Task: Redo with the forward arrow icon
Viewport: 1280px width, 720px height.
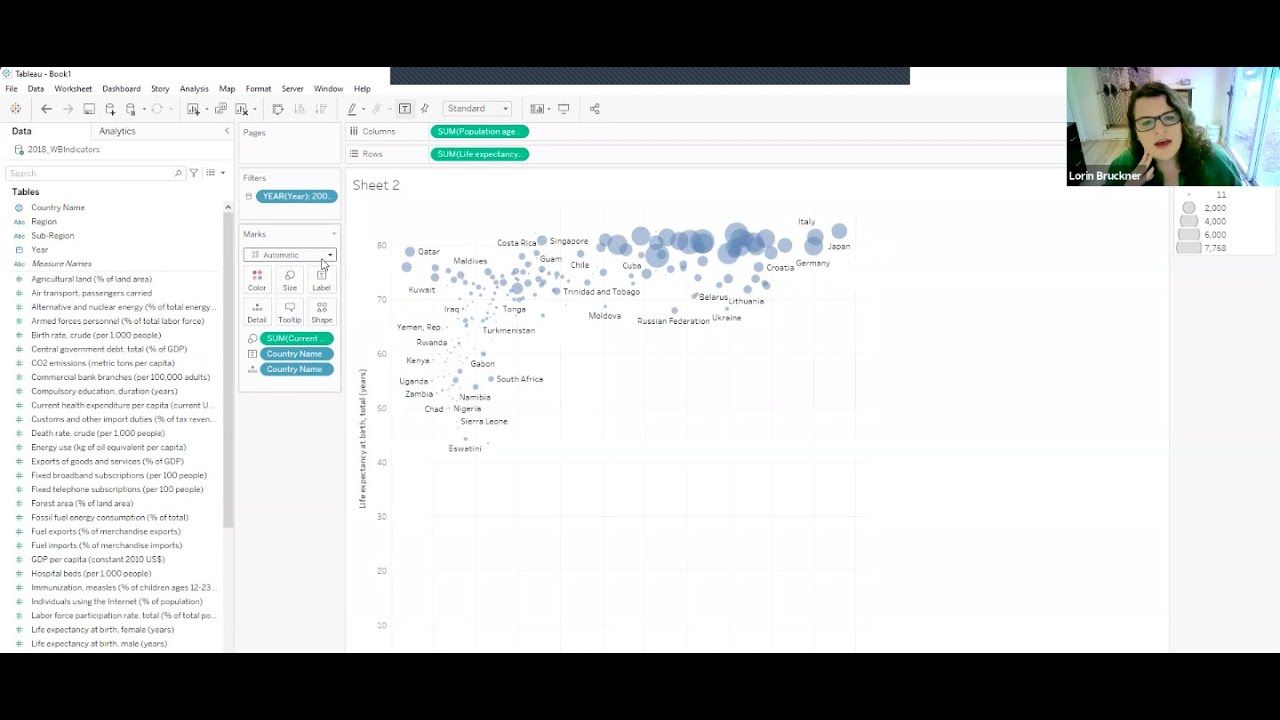Action: pos(68,109)
